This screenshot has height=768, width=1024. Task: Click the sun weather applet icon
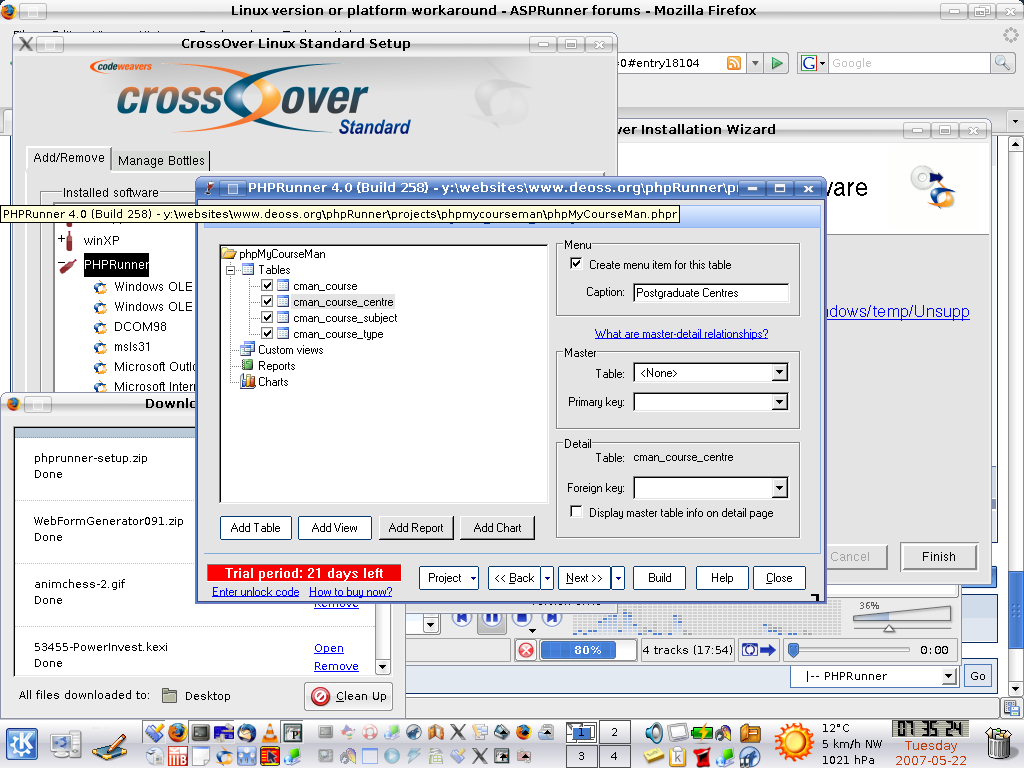click(x=794, y=742)
